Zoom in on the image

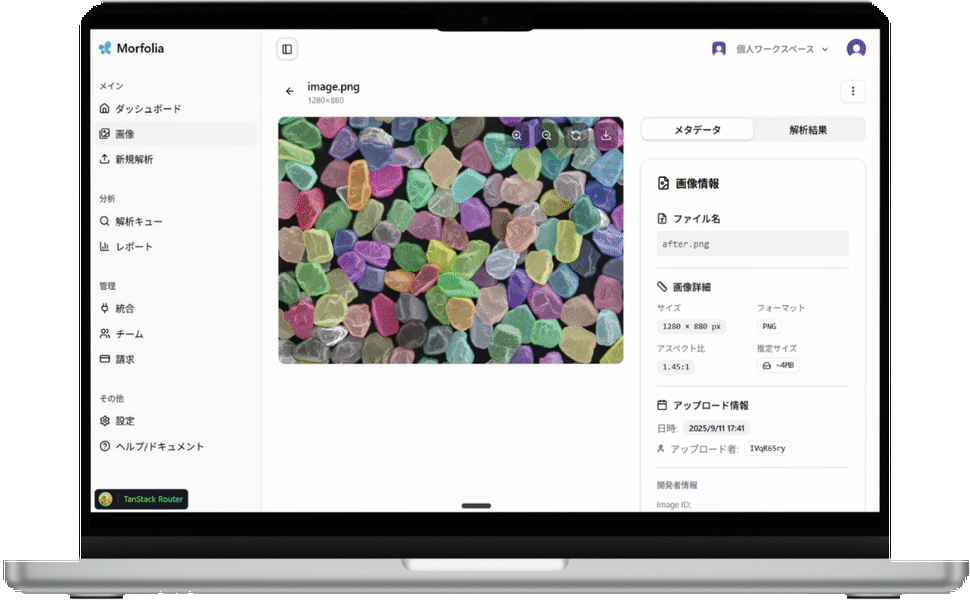coord(517,135)
